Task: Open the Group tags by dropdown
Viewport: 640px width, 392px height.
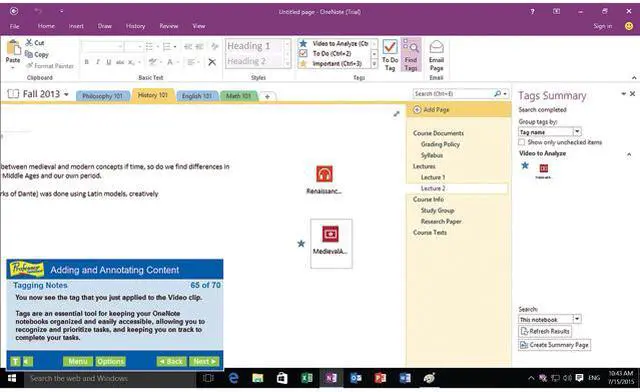Action: (577, 131)
